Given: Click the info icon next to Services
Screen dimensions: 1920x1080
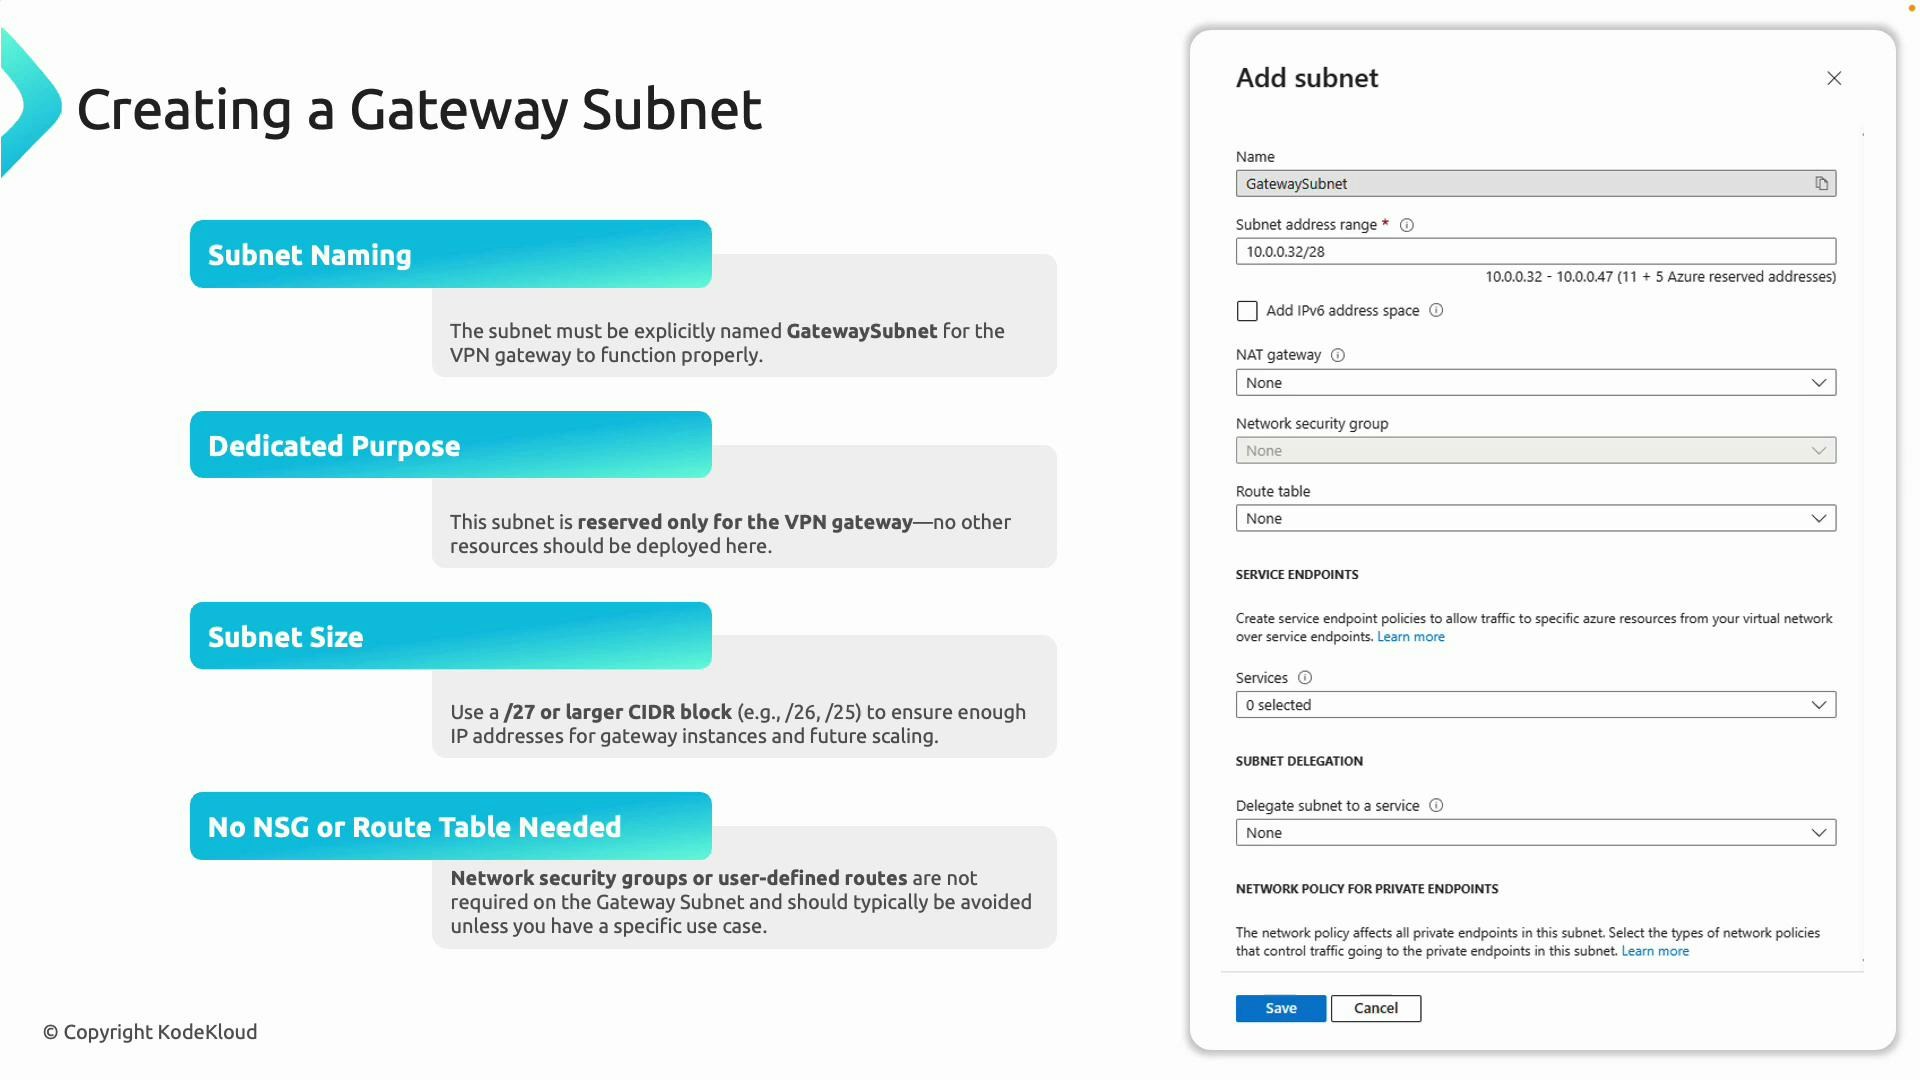Looking at the screenshot, I should [1305, 677].
